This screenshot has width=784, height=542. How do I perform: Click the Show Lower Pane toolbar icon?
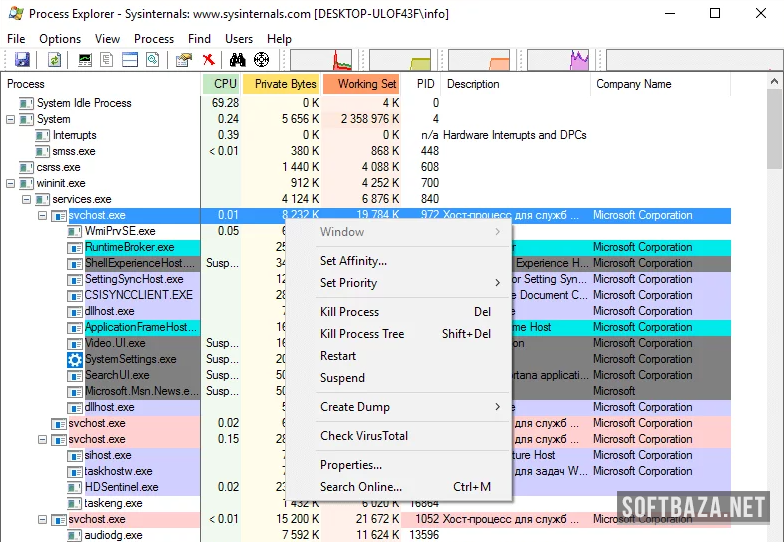point(130,60)
